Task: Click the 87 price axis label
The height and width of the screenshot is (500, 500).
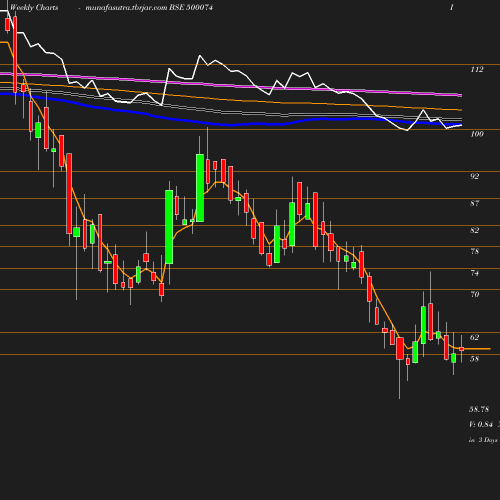Action: click(x=475, y=203)
